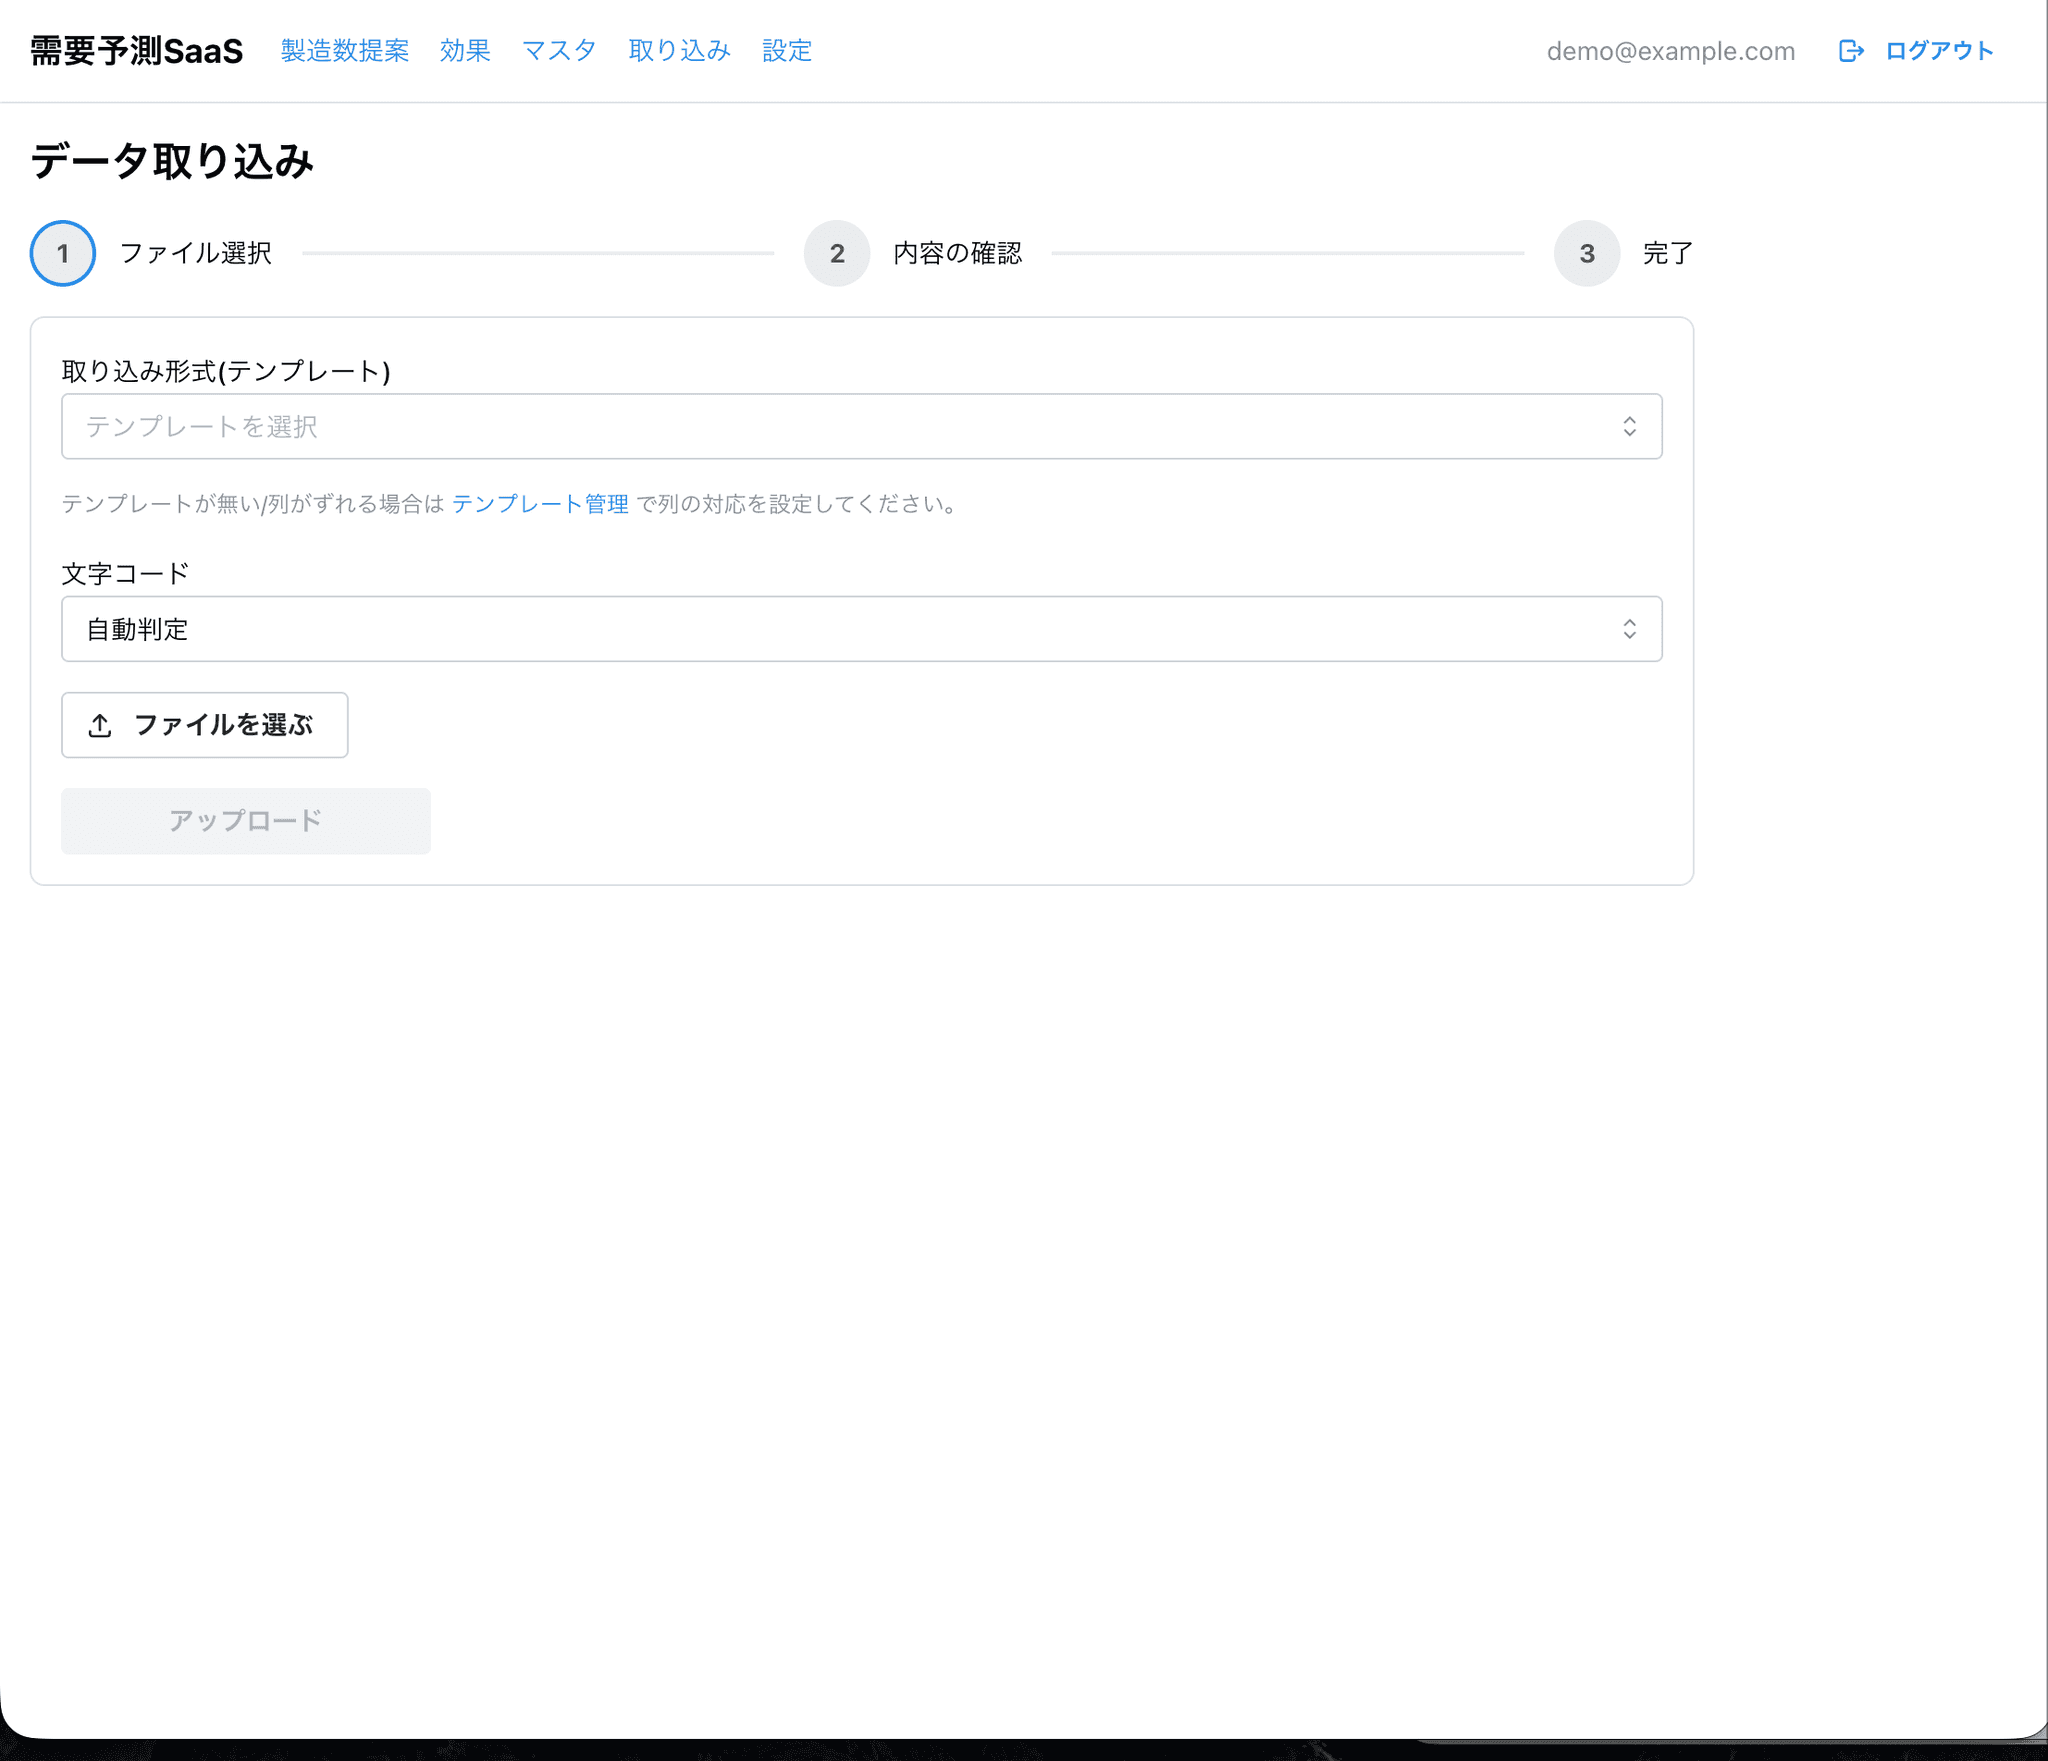Click the demo@example.com account text
The image size is (2048, 1761).
(1671, 51)
